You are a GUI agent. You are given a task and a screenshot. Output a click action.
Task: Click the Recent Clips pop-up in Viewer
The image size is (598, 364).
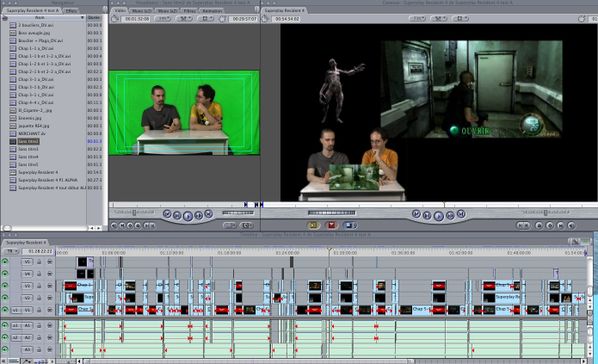[229, 225]
